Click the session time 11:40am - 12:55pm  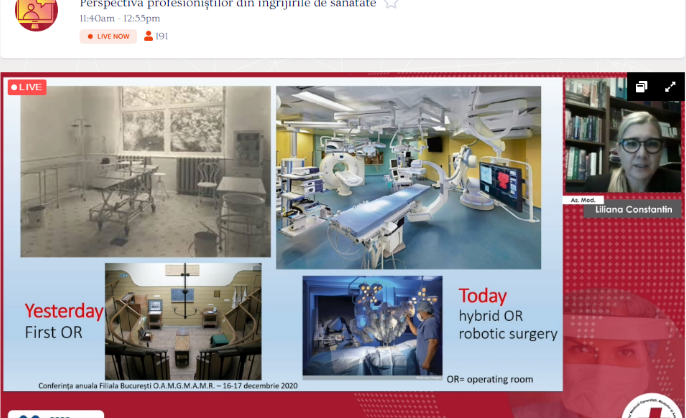pyautogui.click(x=122, y=18)
